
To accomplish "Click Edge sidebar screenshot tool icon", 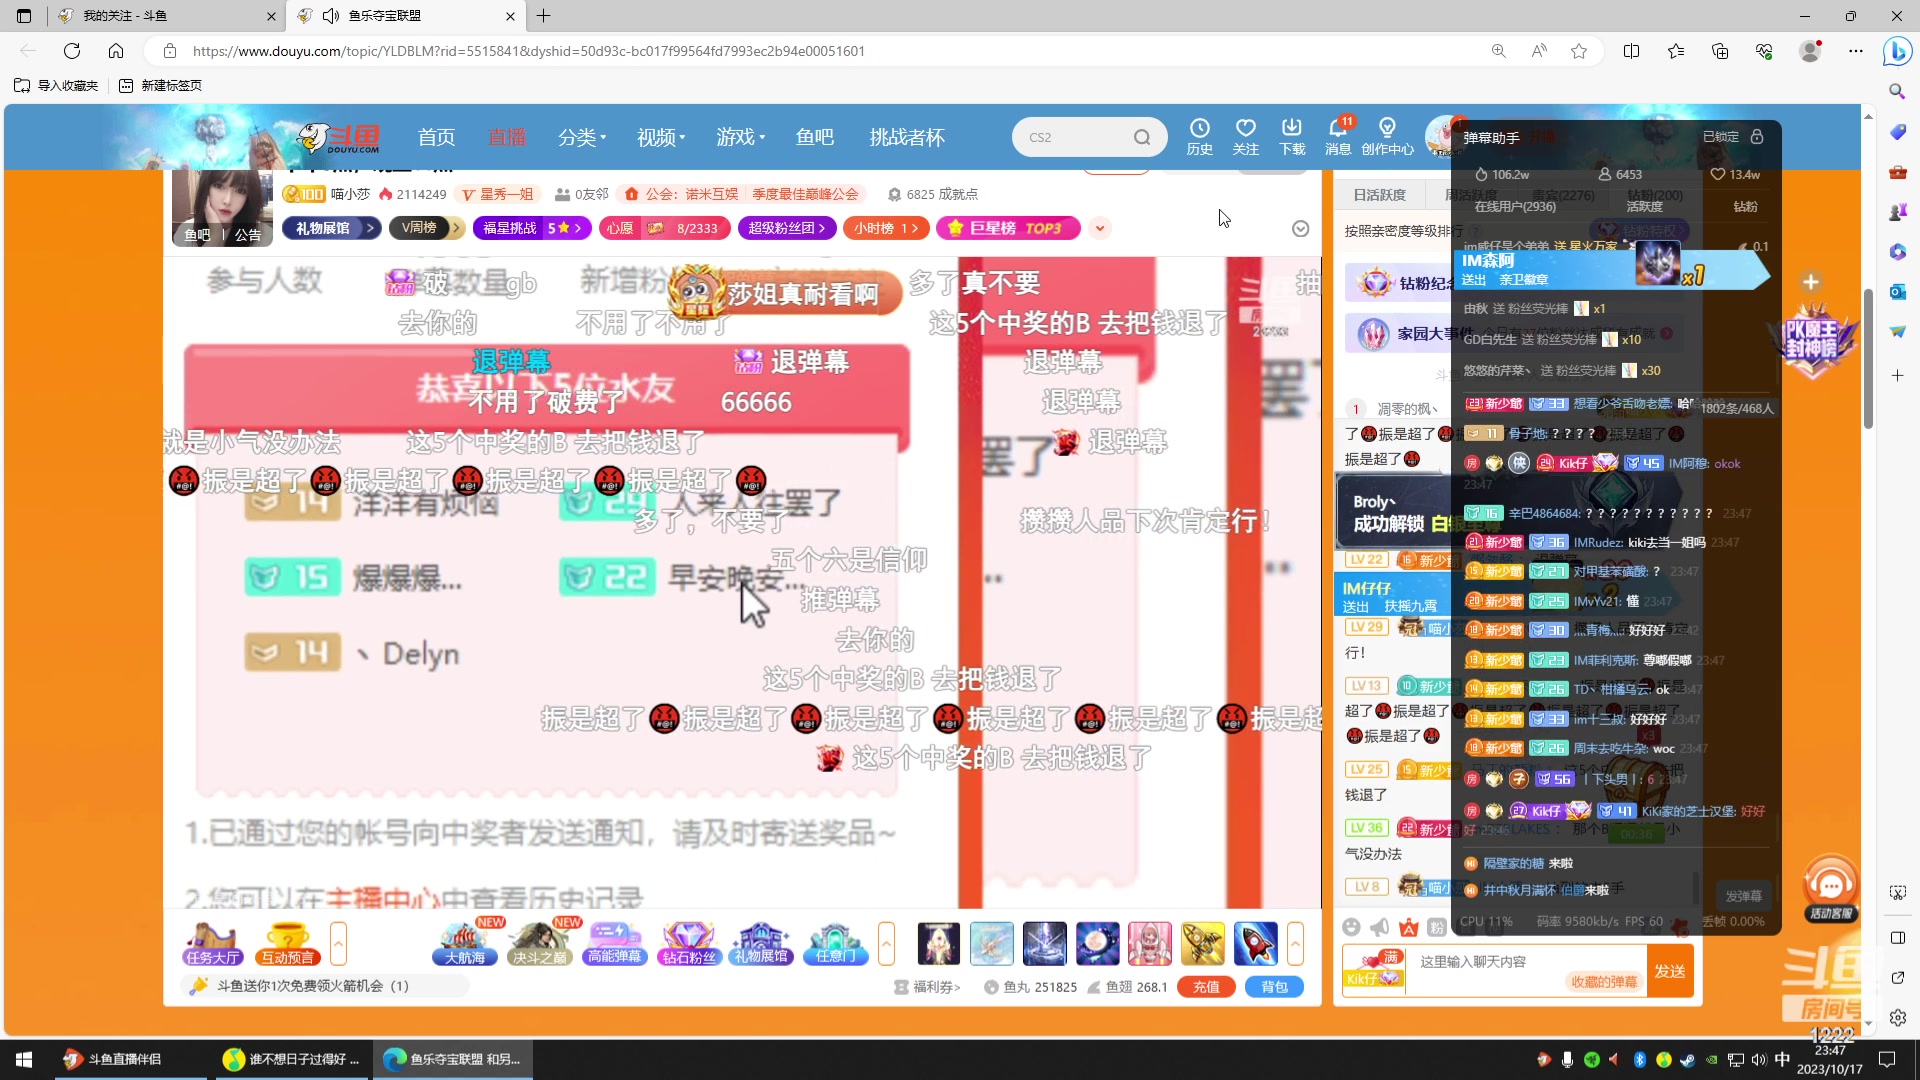I will click(x=1897, y=893).
